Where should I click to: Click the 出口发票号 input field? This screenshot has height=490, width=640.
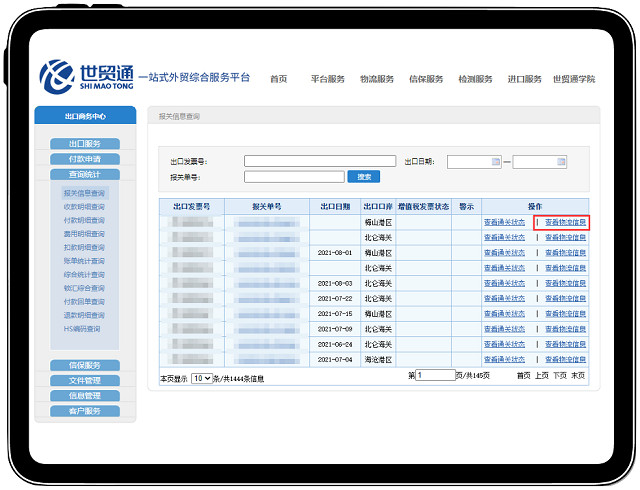click(x=319, y=161)
